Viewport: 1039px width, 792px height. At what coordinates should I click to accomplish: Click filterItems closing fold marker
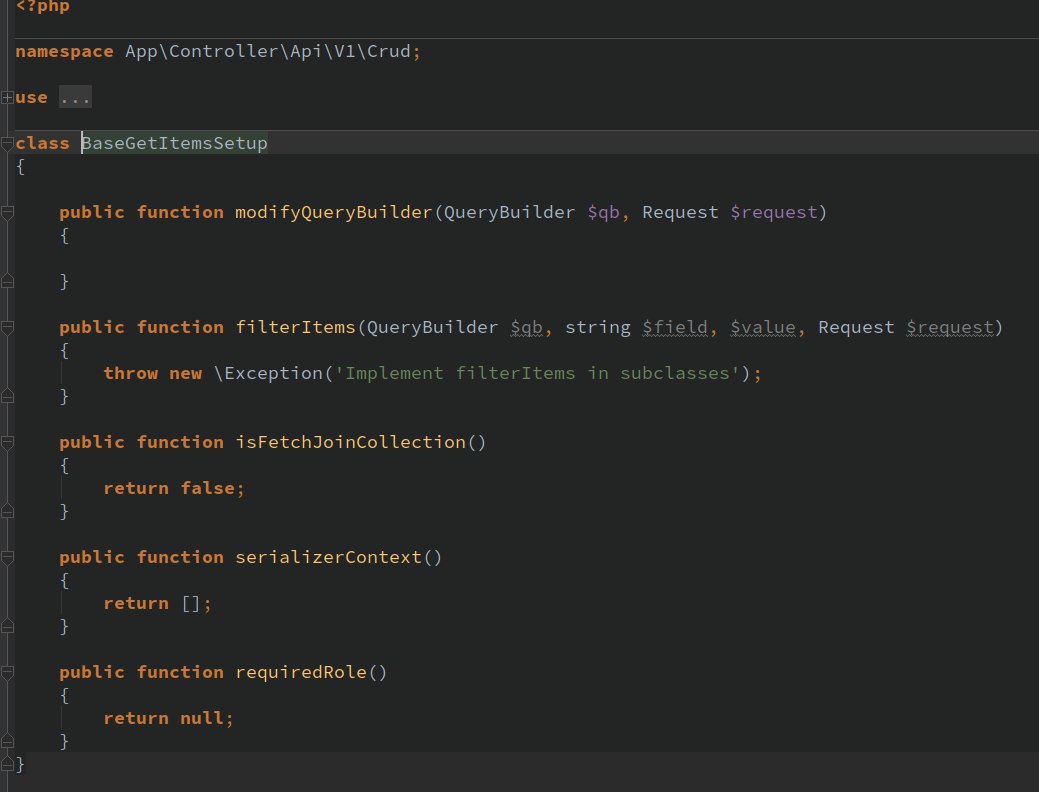click(7, 396)
